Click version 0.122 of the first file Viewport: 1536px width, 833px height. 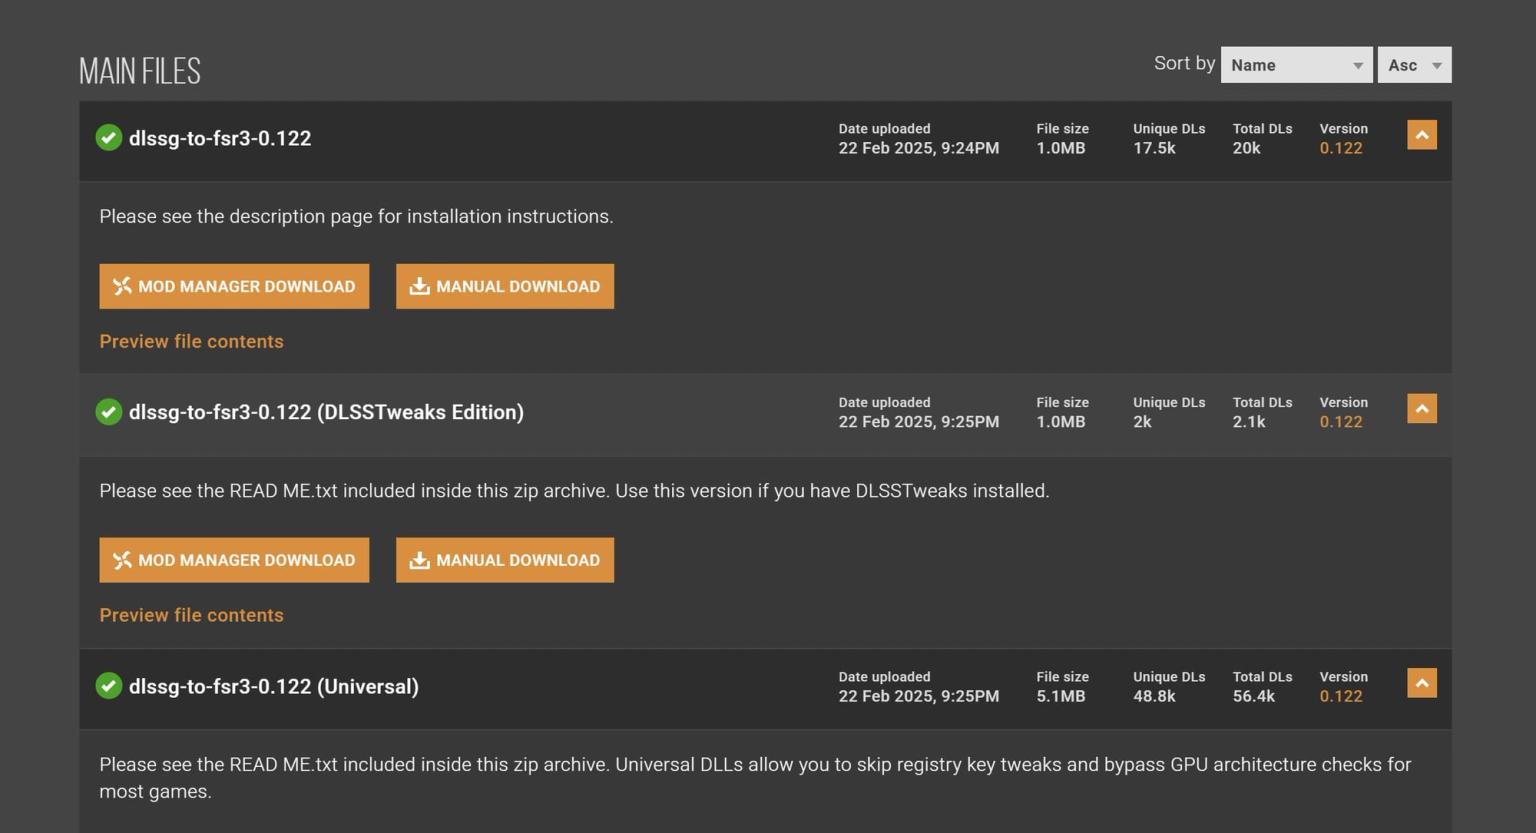(x=1341, y=148)
